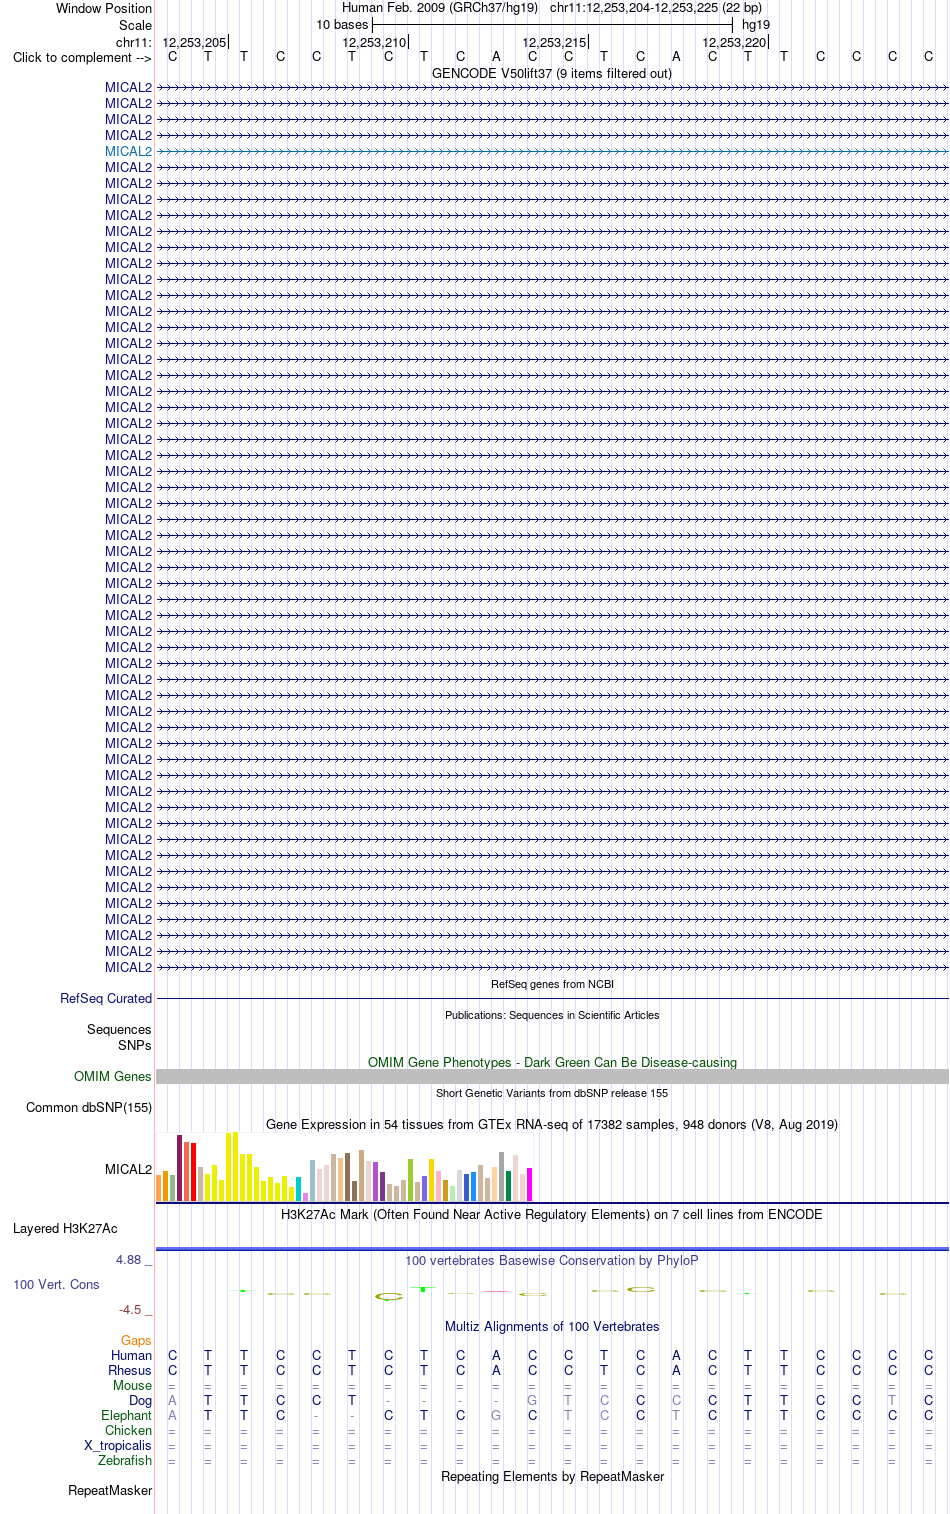The width and height of the screenshot is (950, 1514).
Task: Click the GTEx Gene Expression track title
Action: pos(552,1124)
